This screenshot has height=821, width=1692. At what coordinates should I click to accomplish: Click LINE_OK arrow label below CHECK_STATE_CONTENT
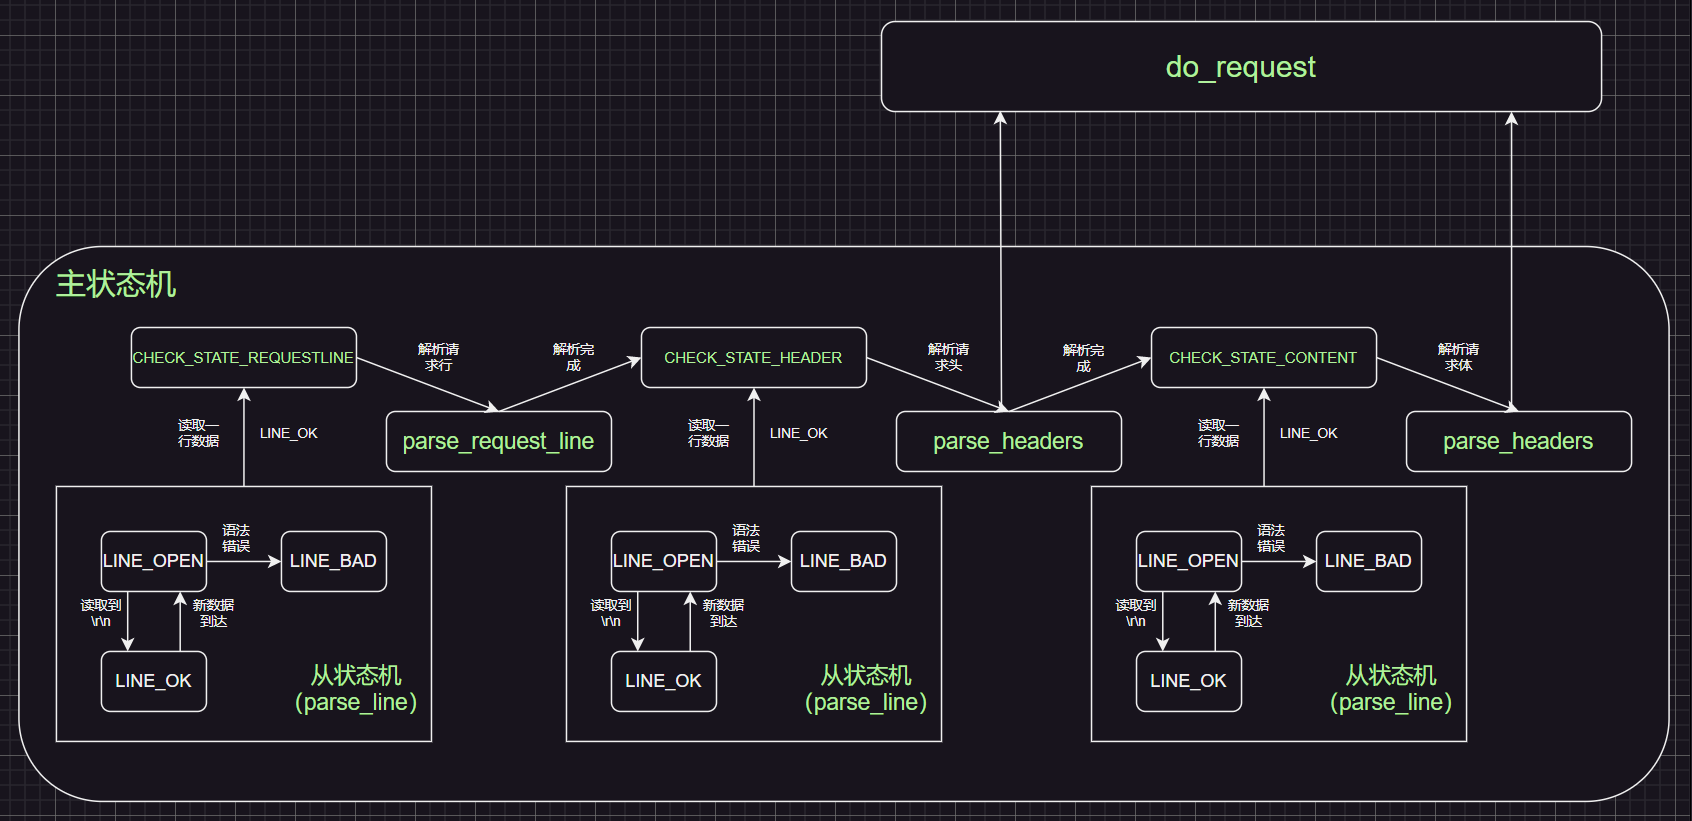click(1309, 433)
